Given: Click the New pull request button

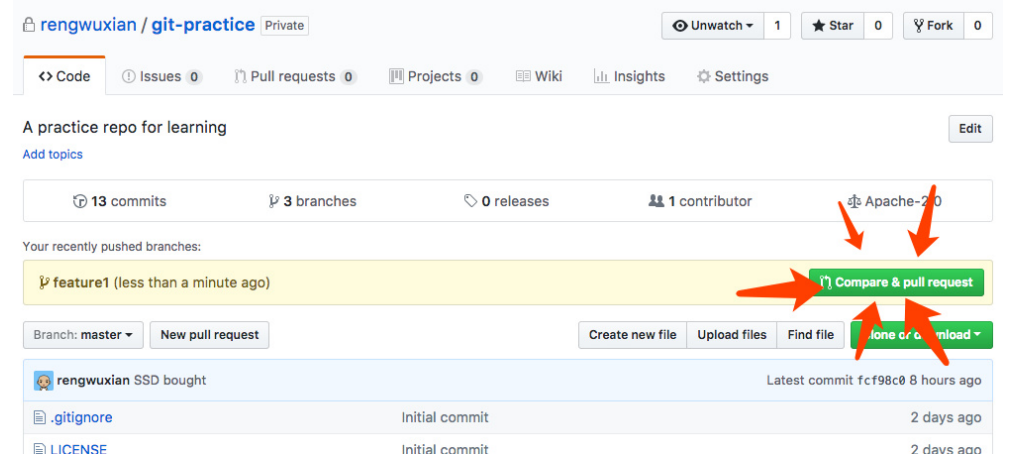Looking at the screenshot, I should [x=209, y=335].
